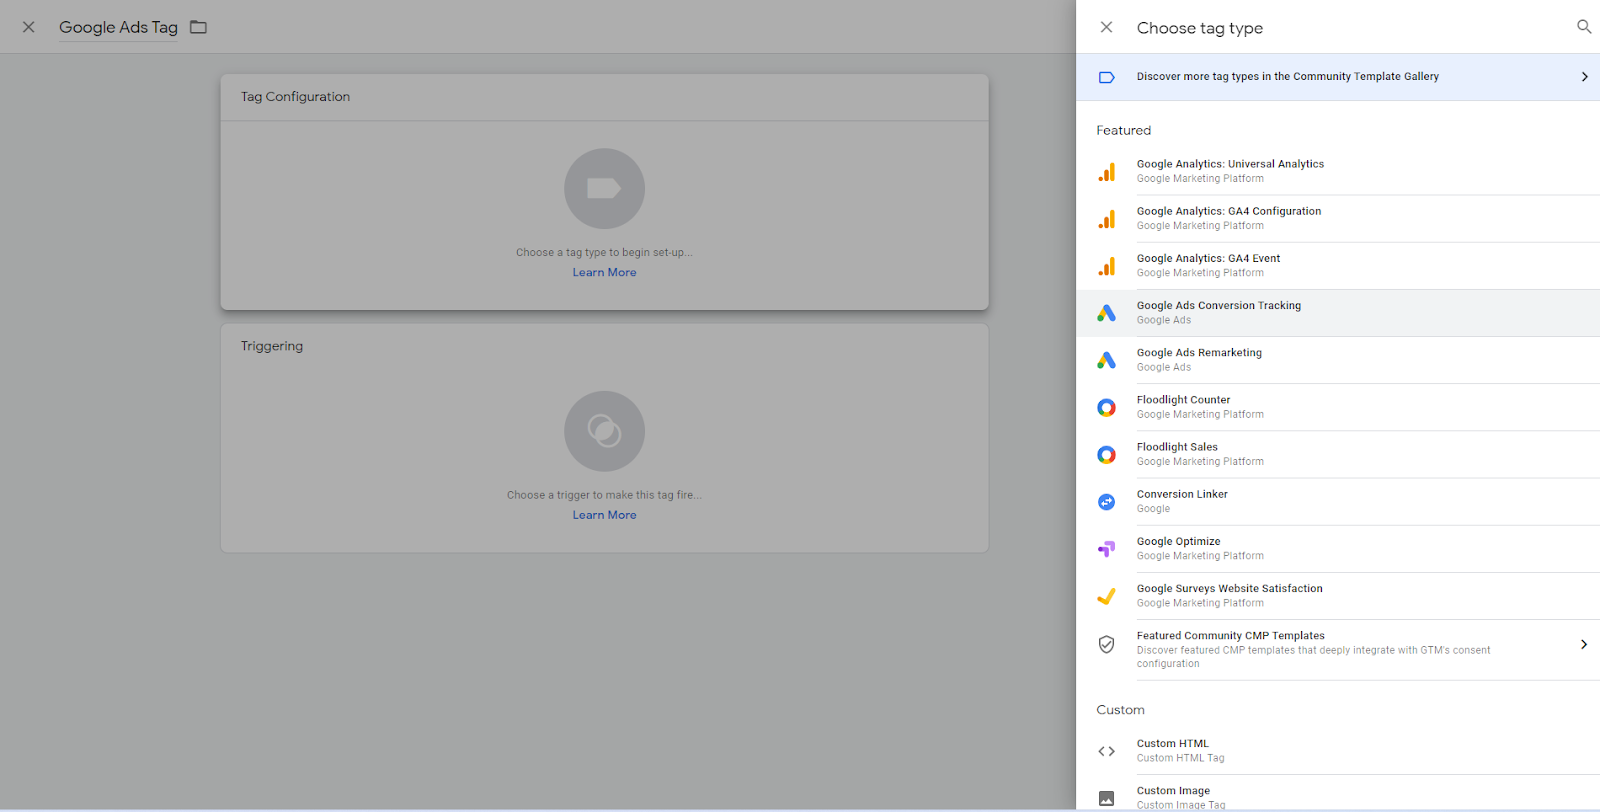Expand Featured Community CMP Templates chevron

pyautogui.click(x=1584, y=645)
